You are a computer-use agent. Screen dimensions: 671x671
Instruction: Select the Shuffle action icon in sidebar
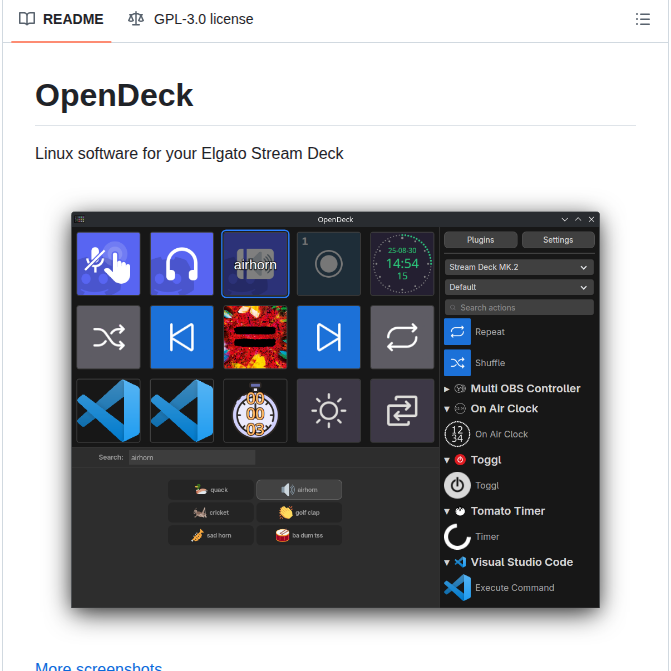pyautogui.click(x=457, y=363)
